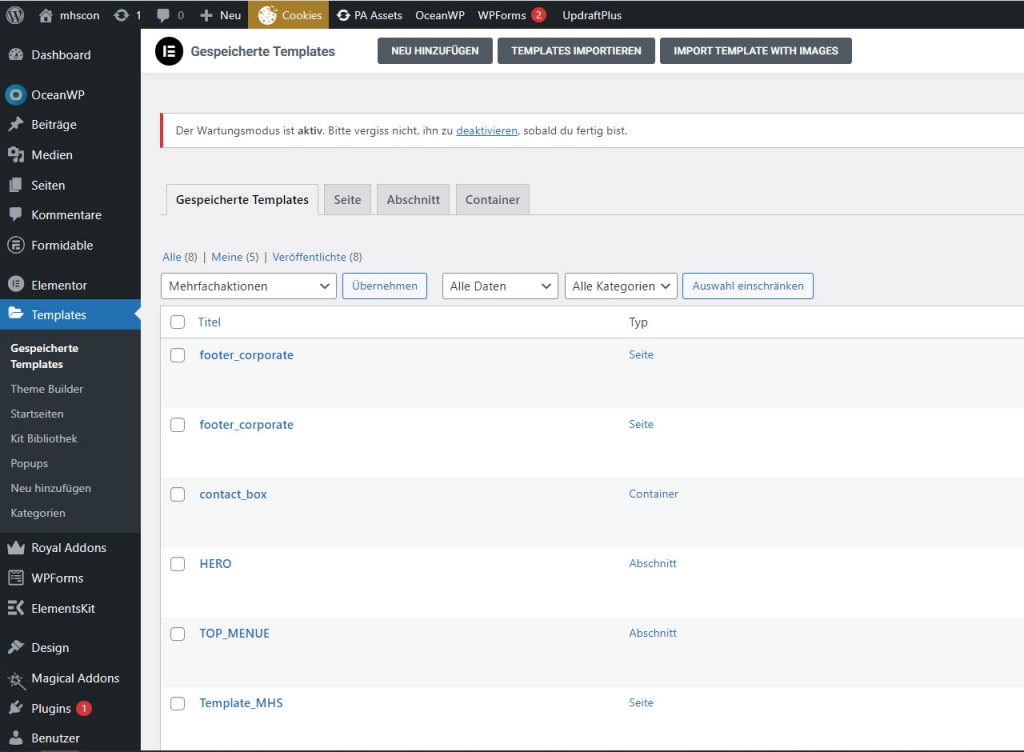1024x752 pixels.
Task: Click the deaktivieren link in maintenance notice
Action: [x=487, y=131]
